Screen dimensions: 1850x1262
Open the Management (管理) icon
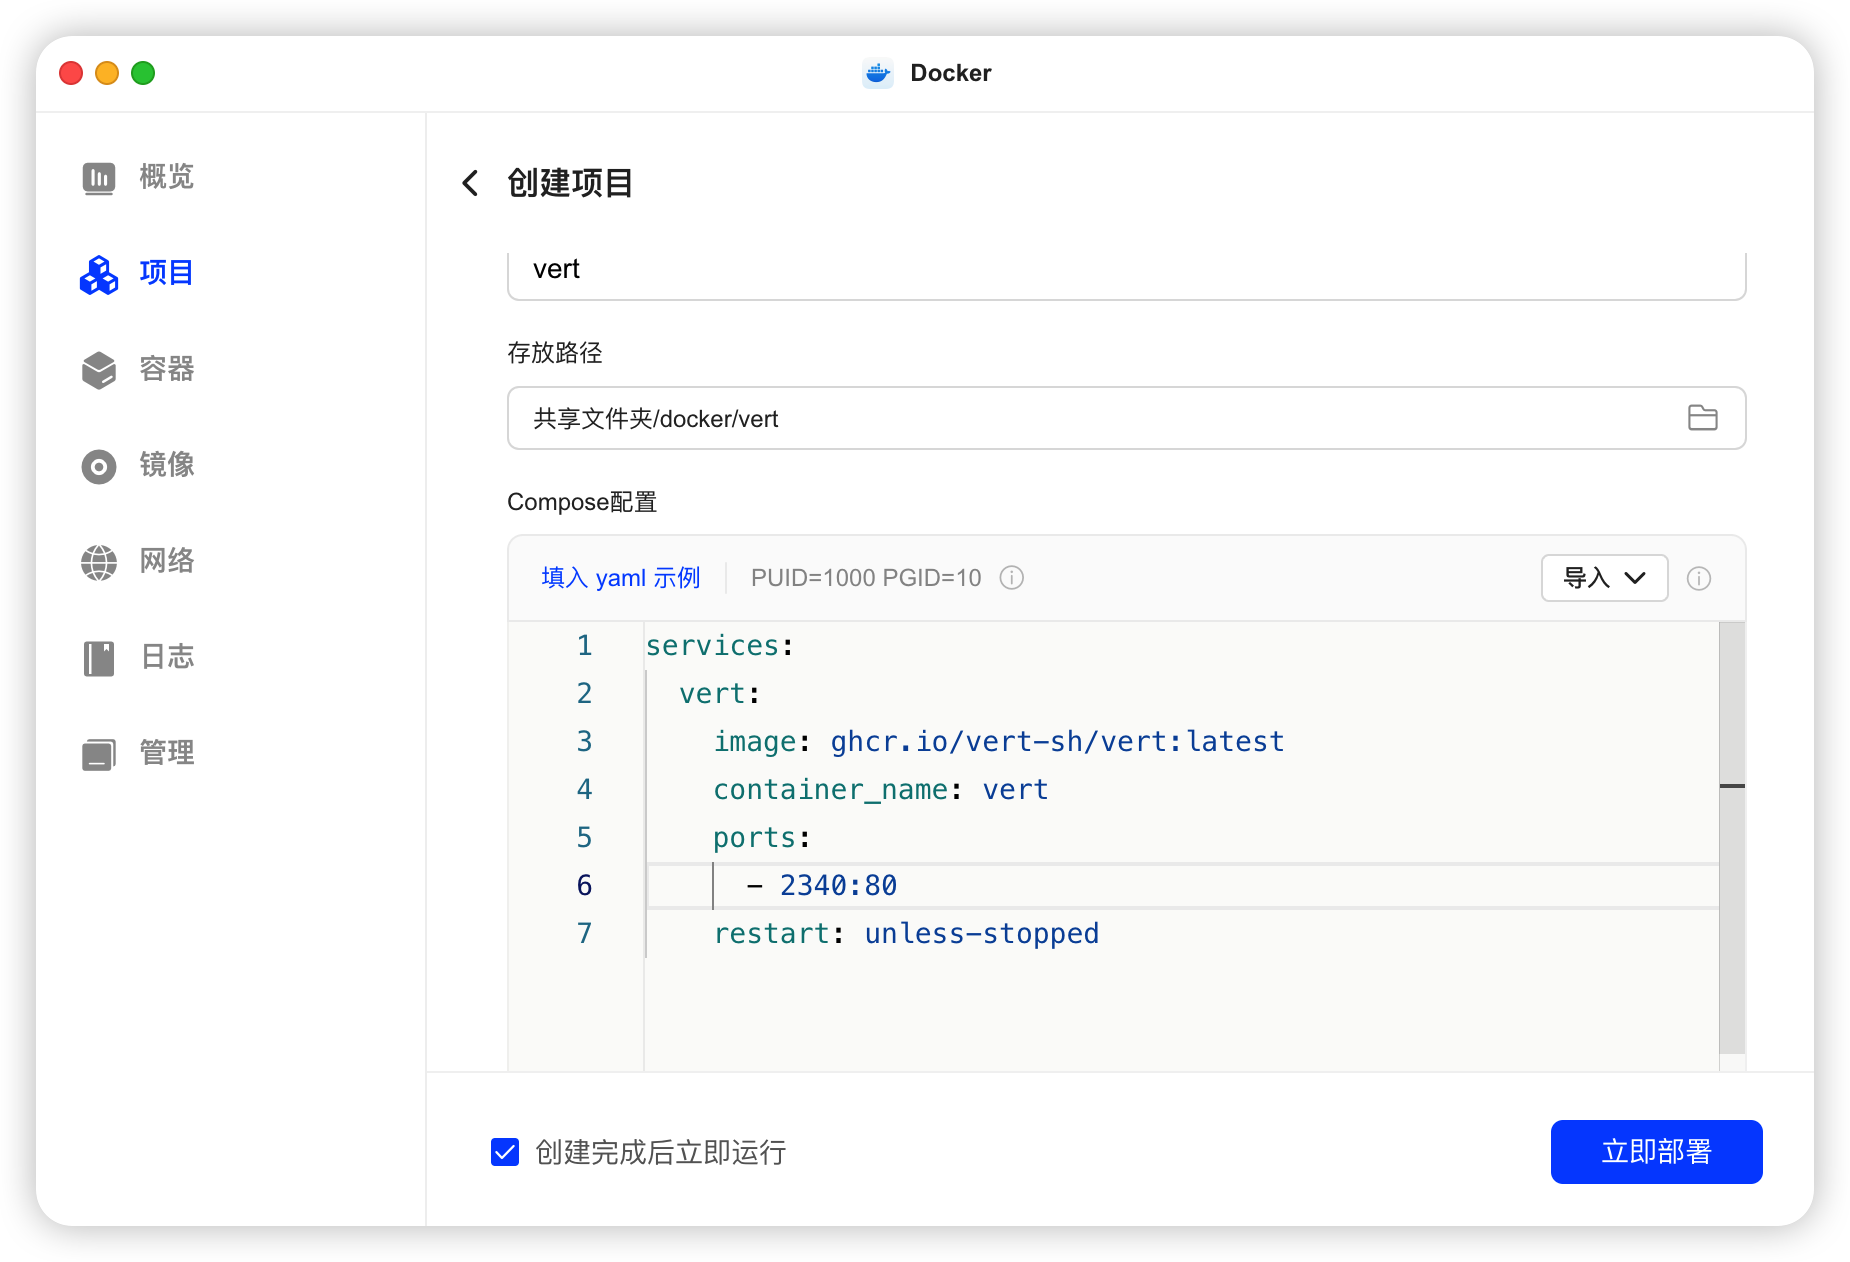coord(99,754)
